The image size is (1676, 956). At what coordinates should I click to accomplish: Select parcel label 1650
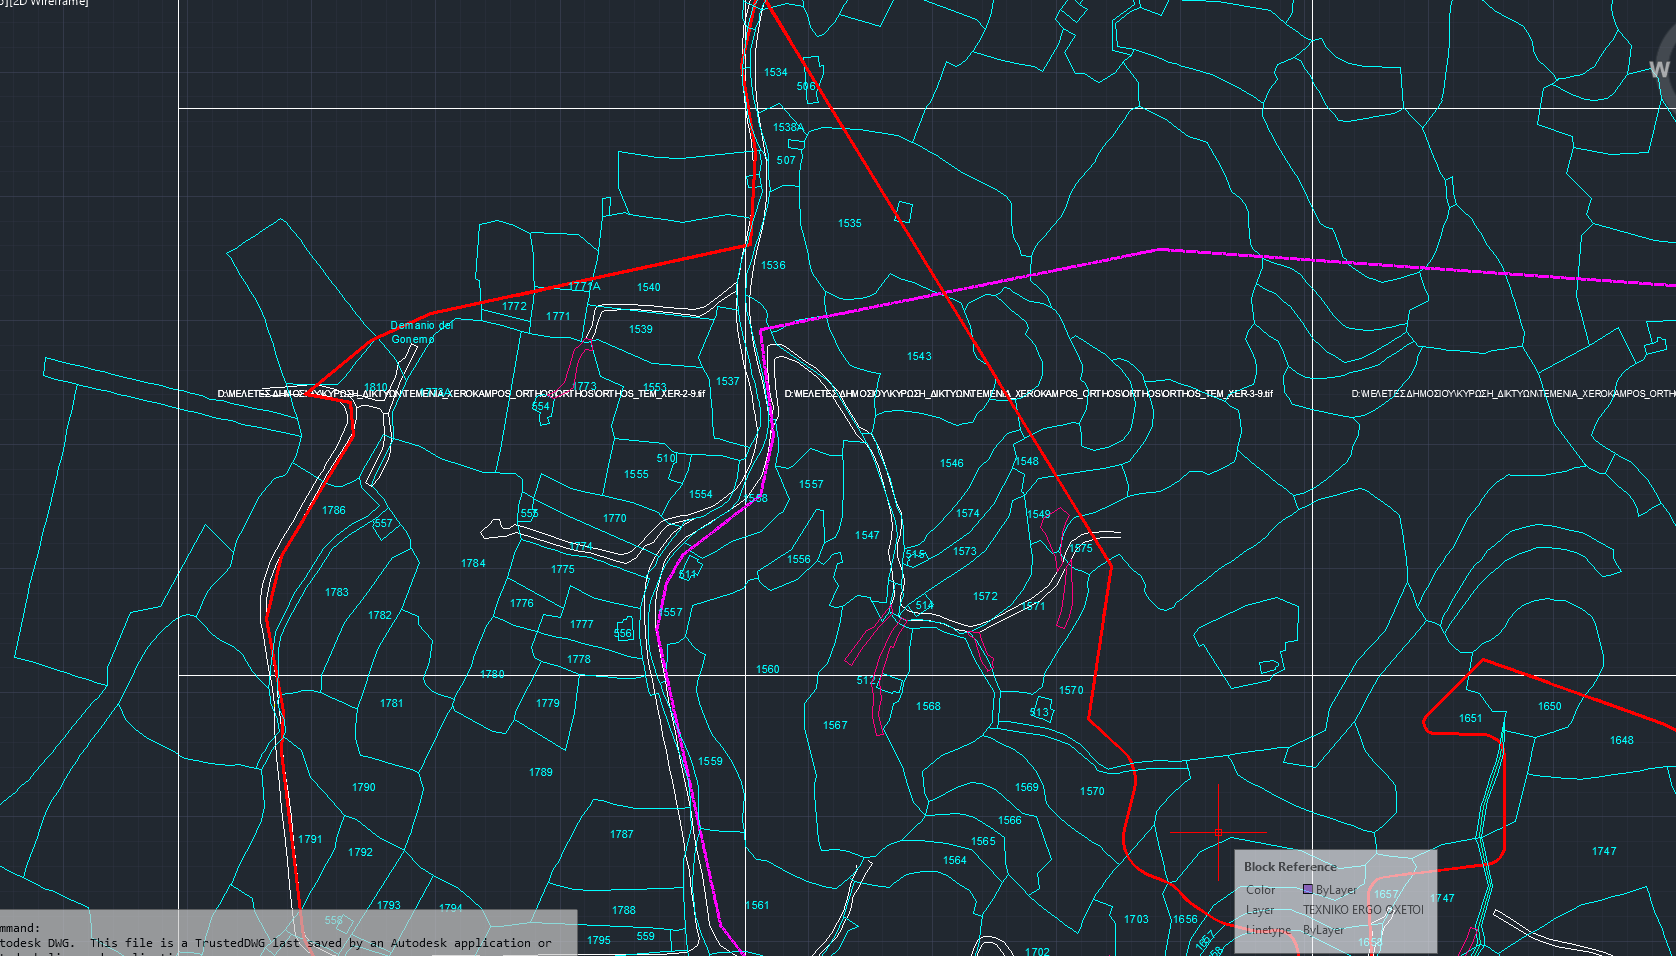coord(1549,707)
